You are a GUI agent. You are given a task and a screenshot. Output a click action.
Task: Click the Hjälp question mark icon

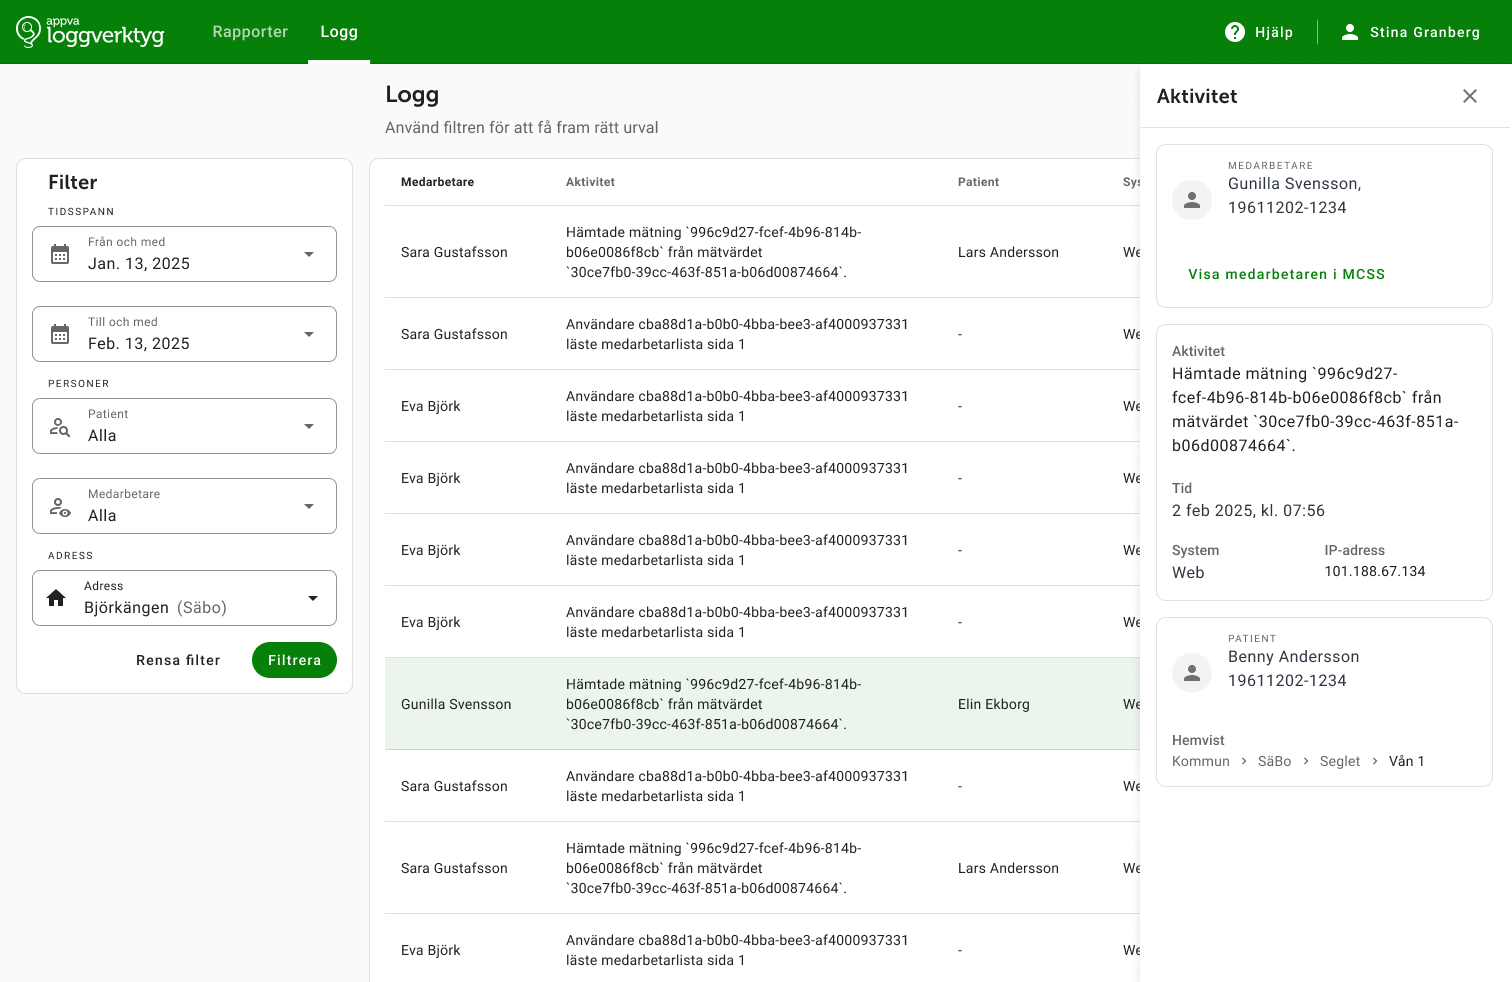(x=1235, y=32)
